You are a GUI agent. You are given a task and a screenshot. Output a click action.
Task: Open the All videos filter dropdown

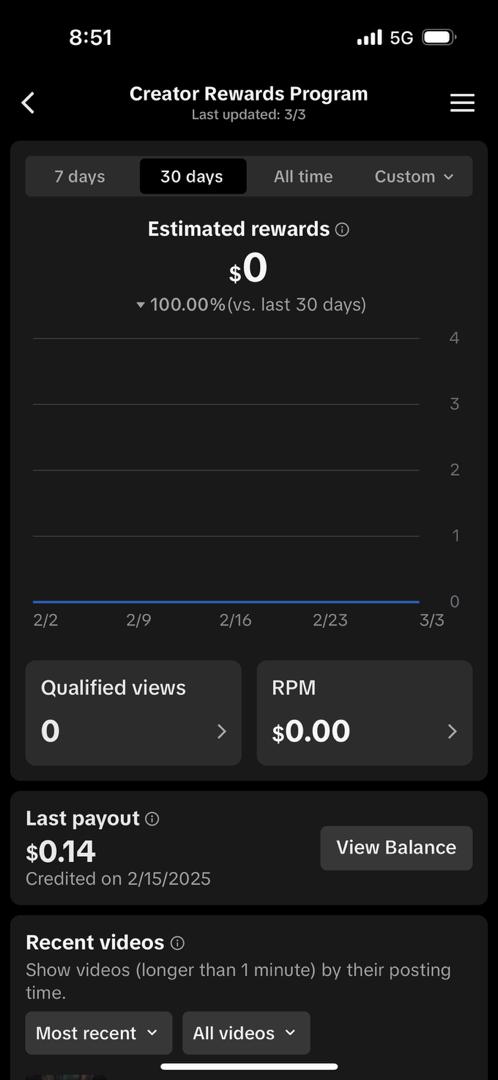coord(246,1032)
